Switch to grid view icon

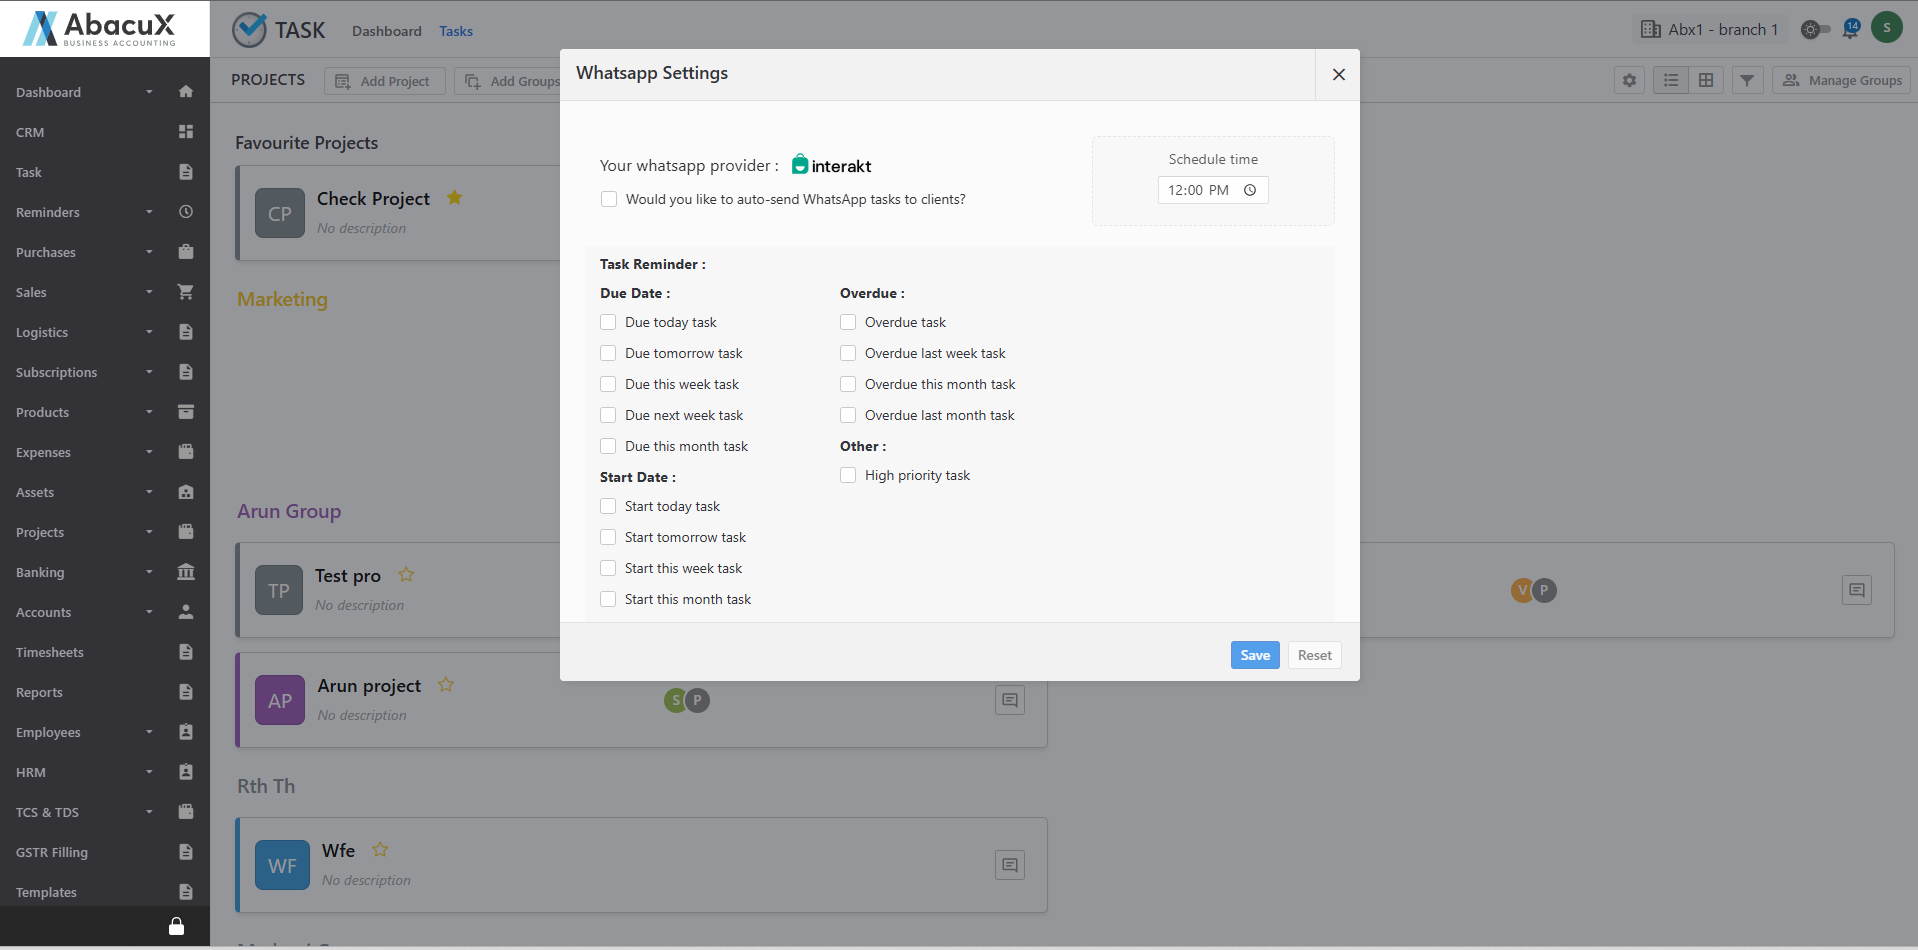[x=1706, y=80]
